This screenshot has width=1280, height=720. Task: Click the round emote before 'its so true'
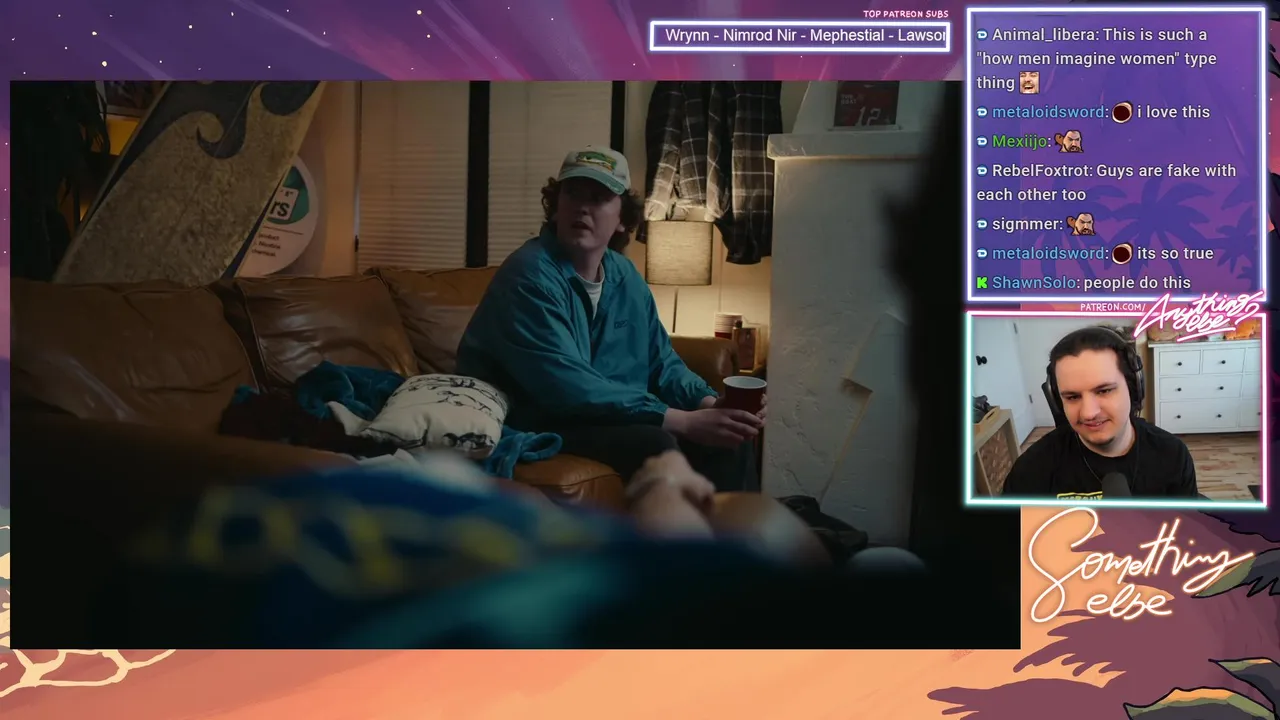[x=1122, y=253]
